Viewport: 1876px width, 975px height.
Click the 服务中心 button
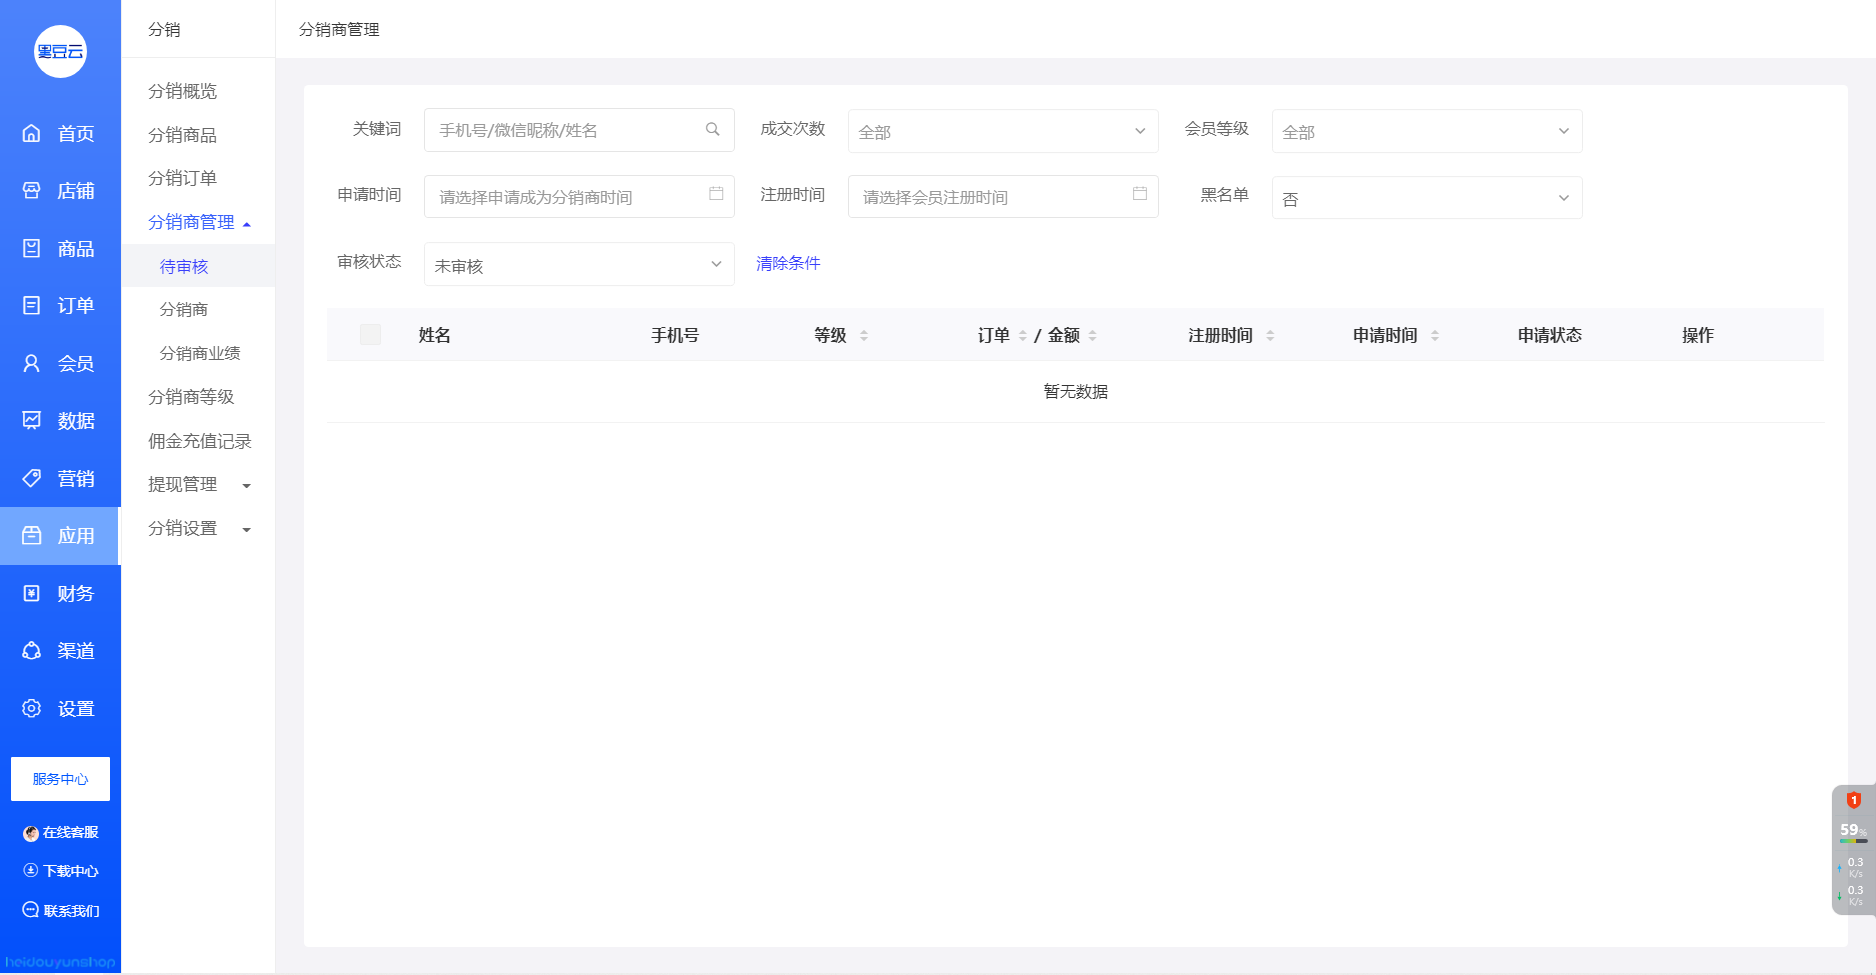60,779
